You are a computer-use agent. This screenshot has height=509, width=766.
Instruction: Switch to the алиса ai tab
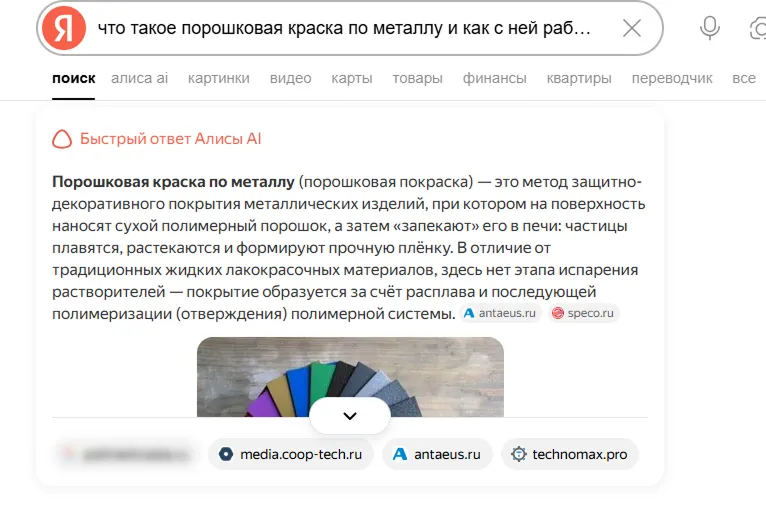139,78
